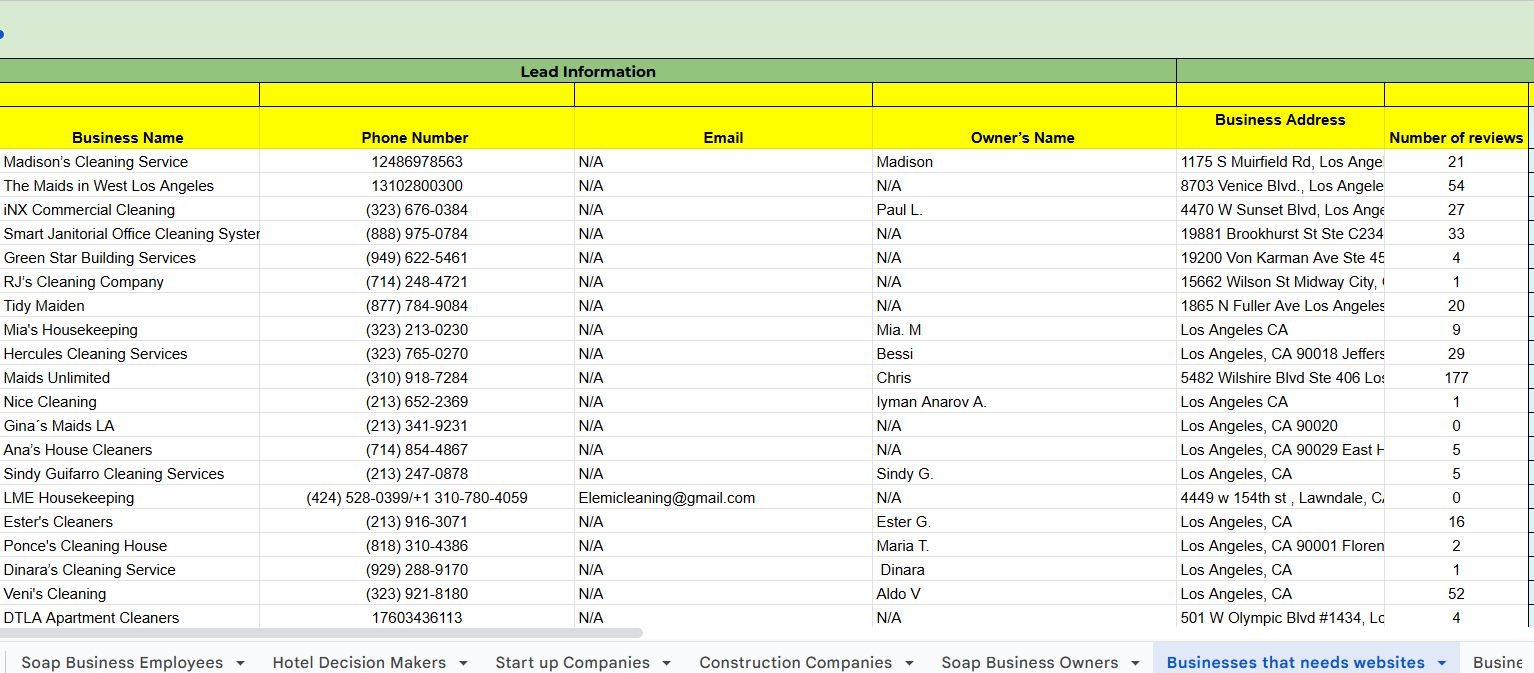Click the Owner's Name header cell
1534x673 pixels.
(x=1022, y=137)
